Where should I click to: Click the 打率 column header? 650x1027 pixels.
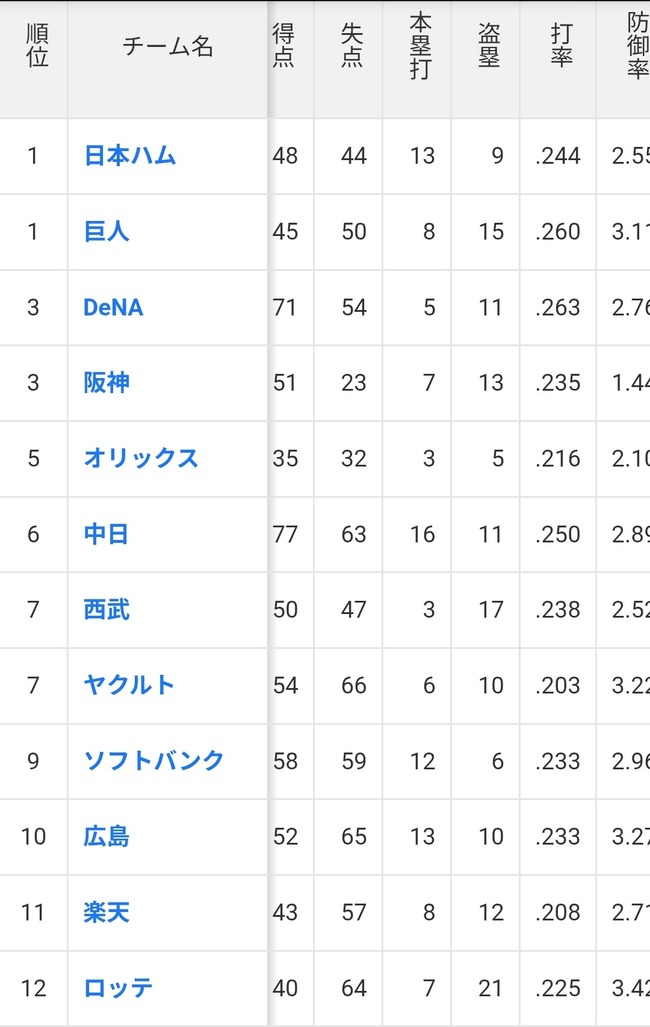pos(561,46)
